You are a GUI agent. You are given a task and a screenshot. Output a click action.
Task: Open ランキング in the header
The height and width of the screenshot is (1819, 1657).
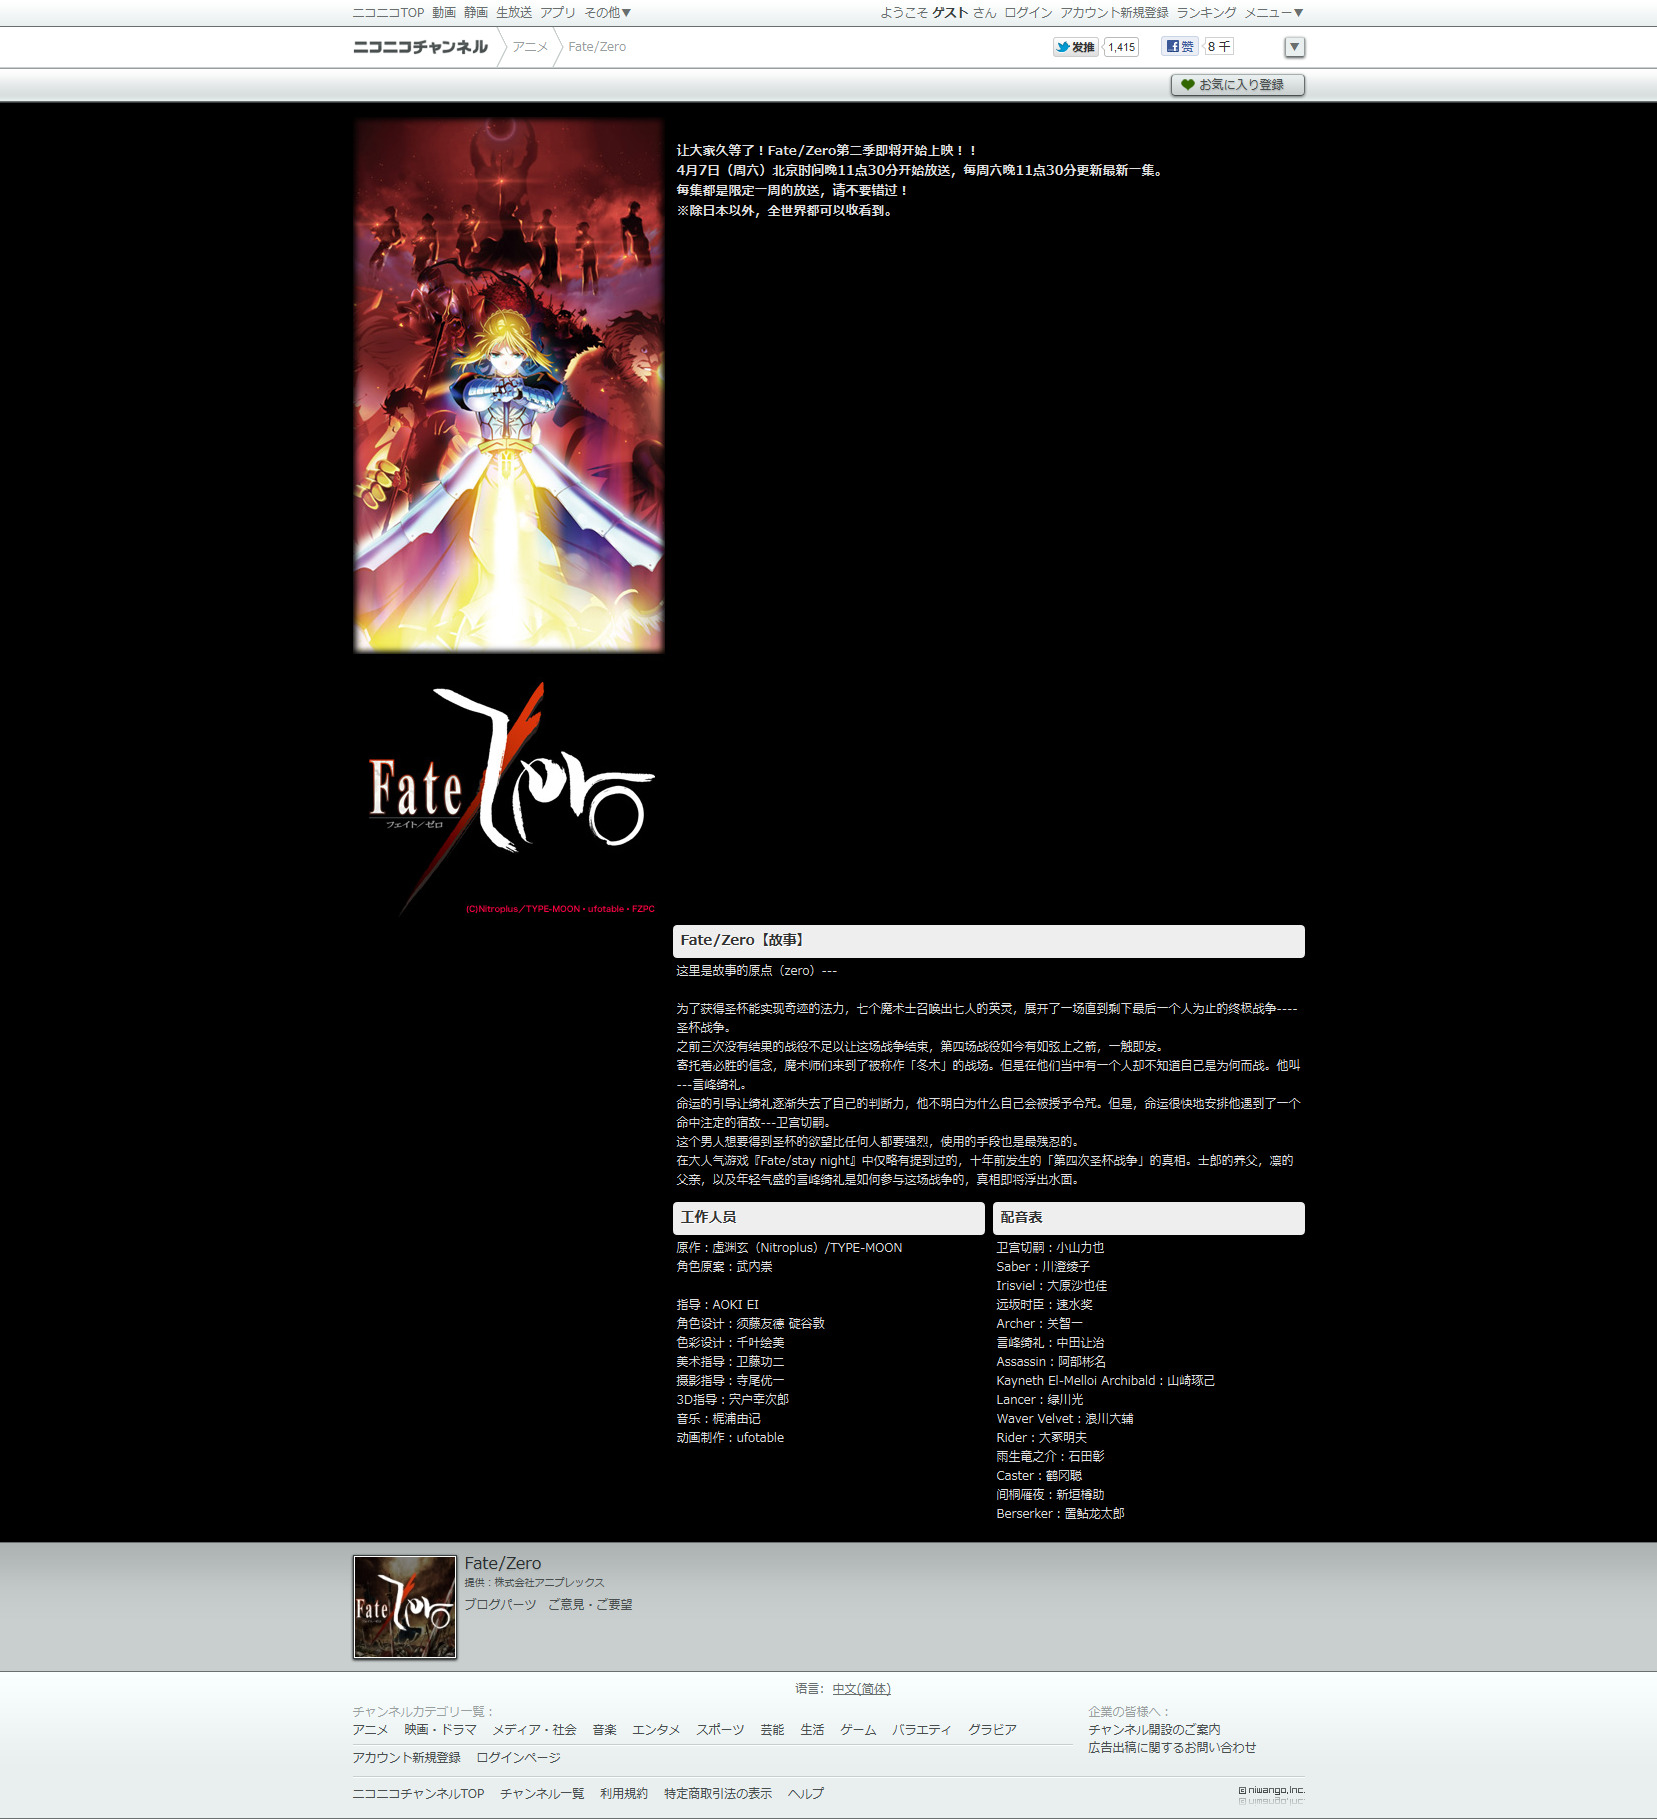(x=1206, y=13)
